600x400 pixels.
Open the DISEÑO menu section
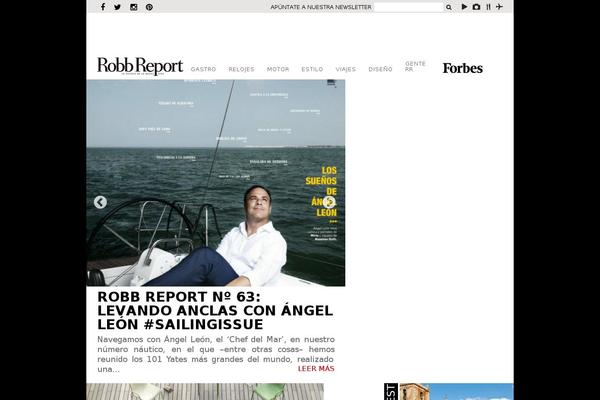coord(380,69)
